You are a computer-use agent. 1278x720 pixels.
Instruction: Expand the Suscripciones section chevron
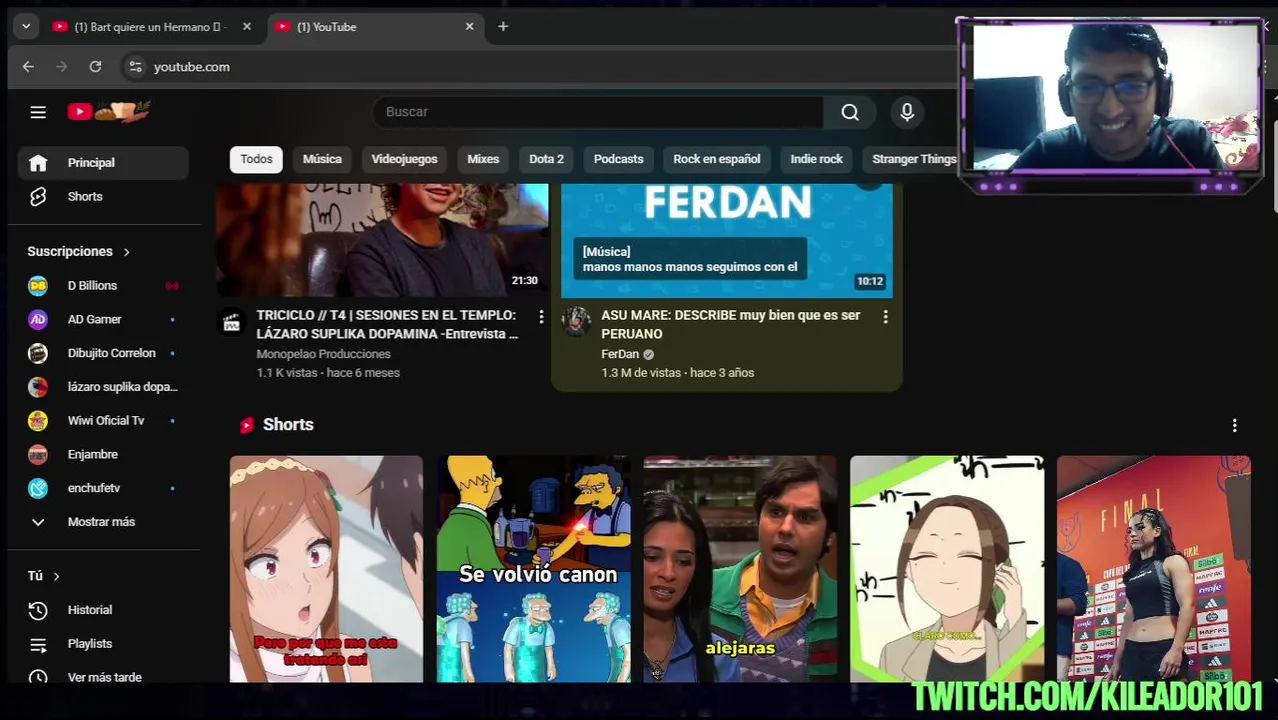(x=126, y=252)
